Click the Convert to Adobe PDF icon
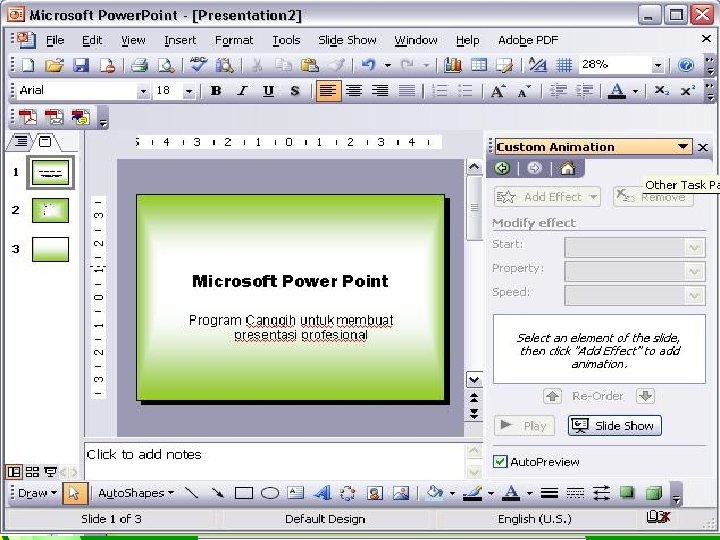720x540 pixels. [x=28, y=118]
